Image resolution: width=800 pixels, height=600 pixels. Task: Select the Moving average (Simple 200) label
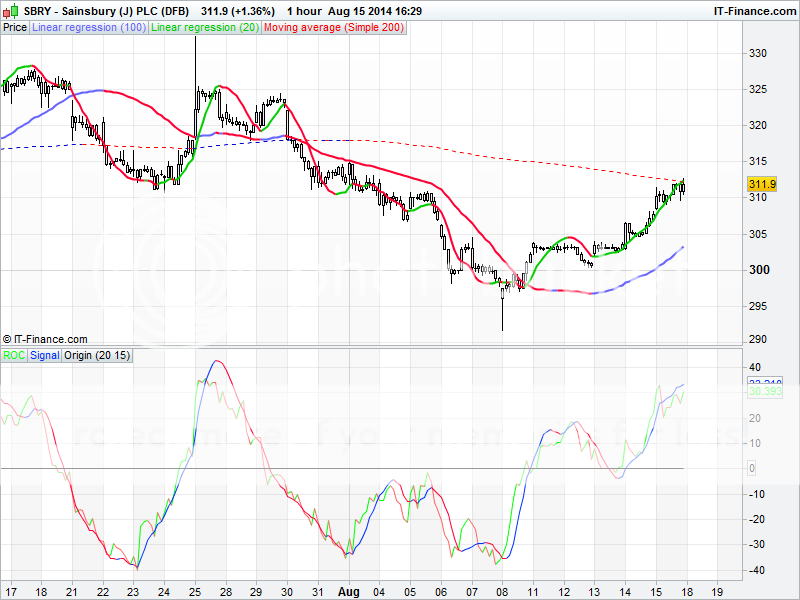[x=334, y=28]
